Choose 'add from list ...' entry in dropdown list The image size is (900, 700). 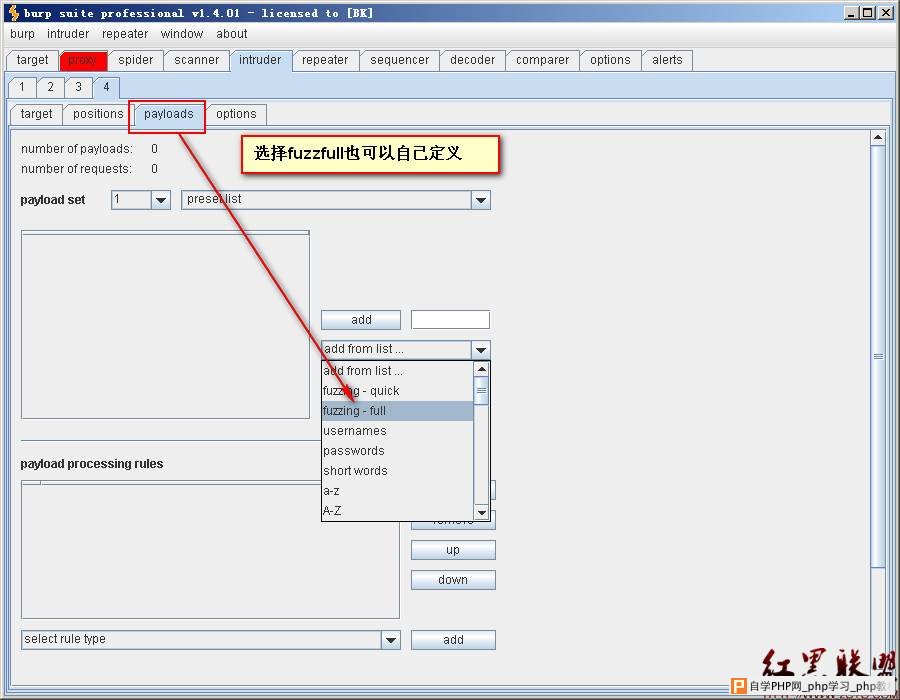pos(397,371)
